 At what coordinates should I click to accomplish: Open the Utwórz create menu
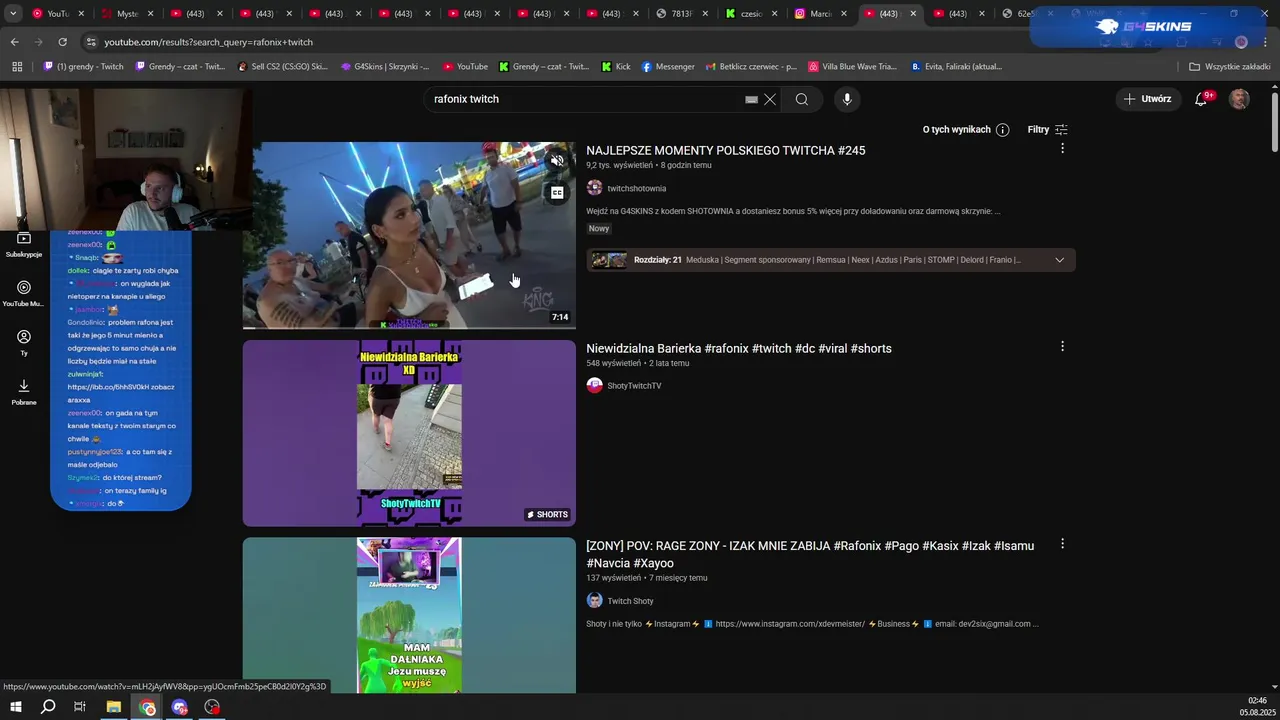[x=1146, y=99]
